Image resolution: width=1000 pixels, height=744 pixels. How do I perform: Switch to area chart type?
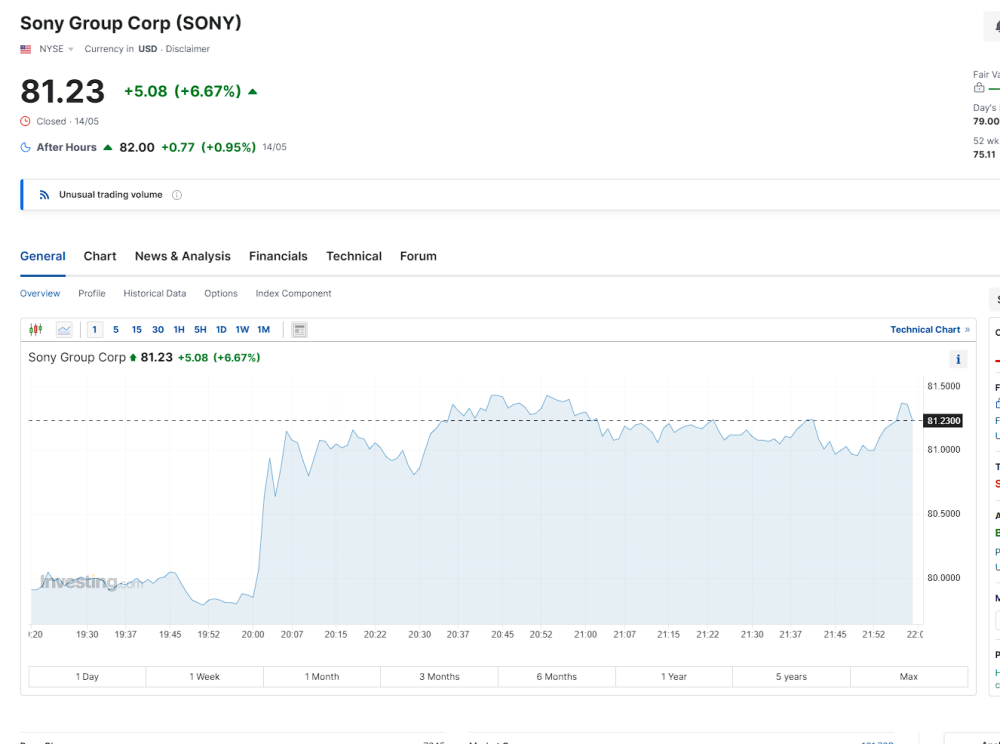(64, 330)
